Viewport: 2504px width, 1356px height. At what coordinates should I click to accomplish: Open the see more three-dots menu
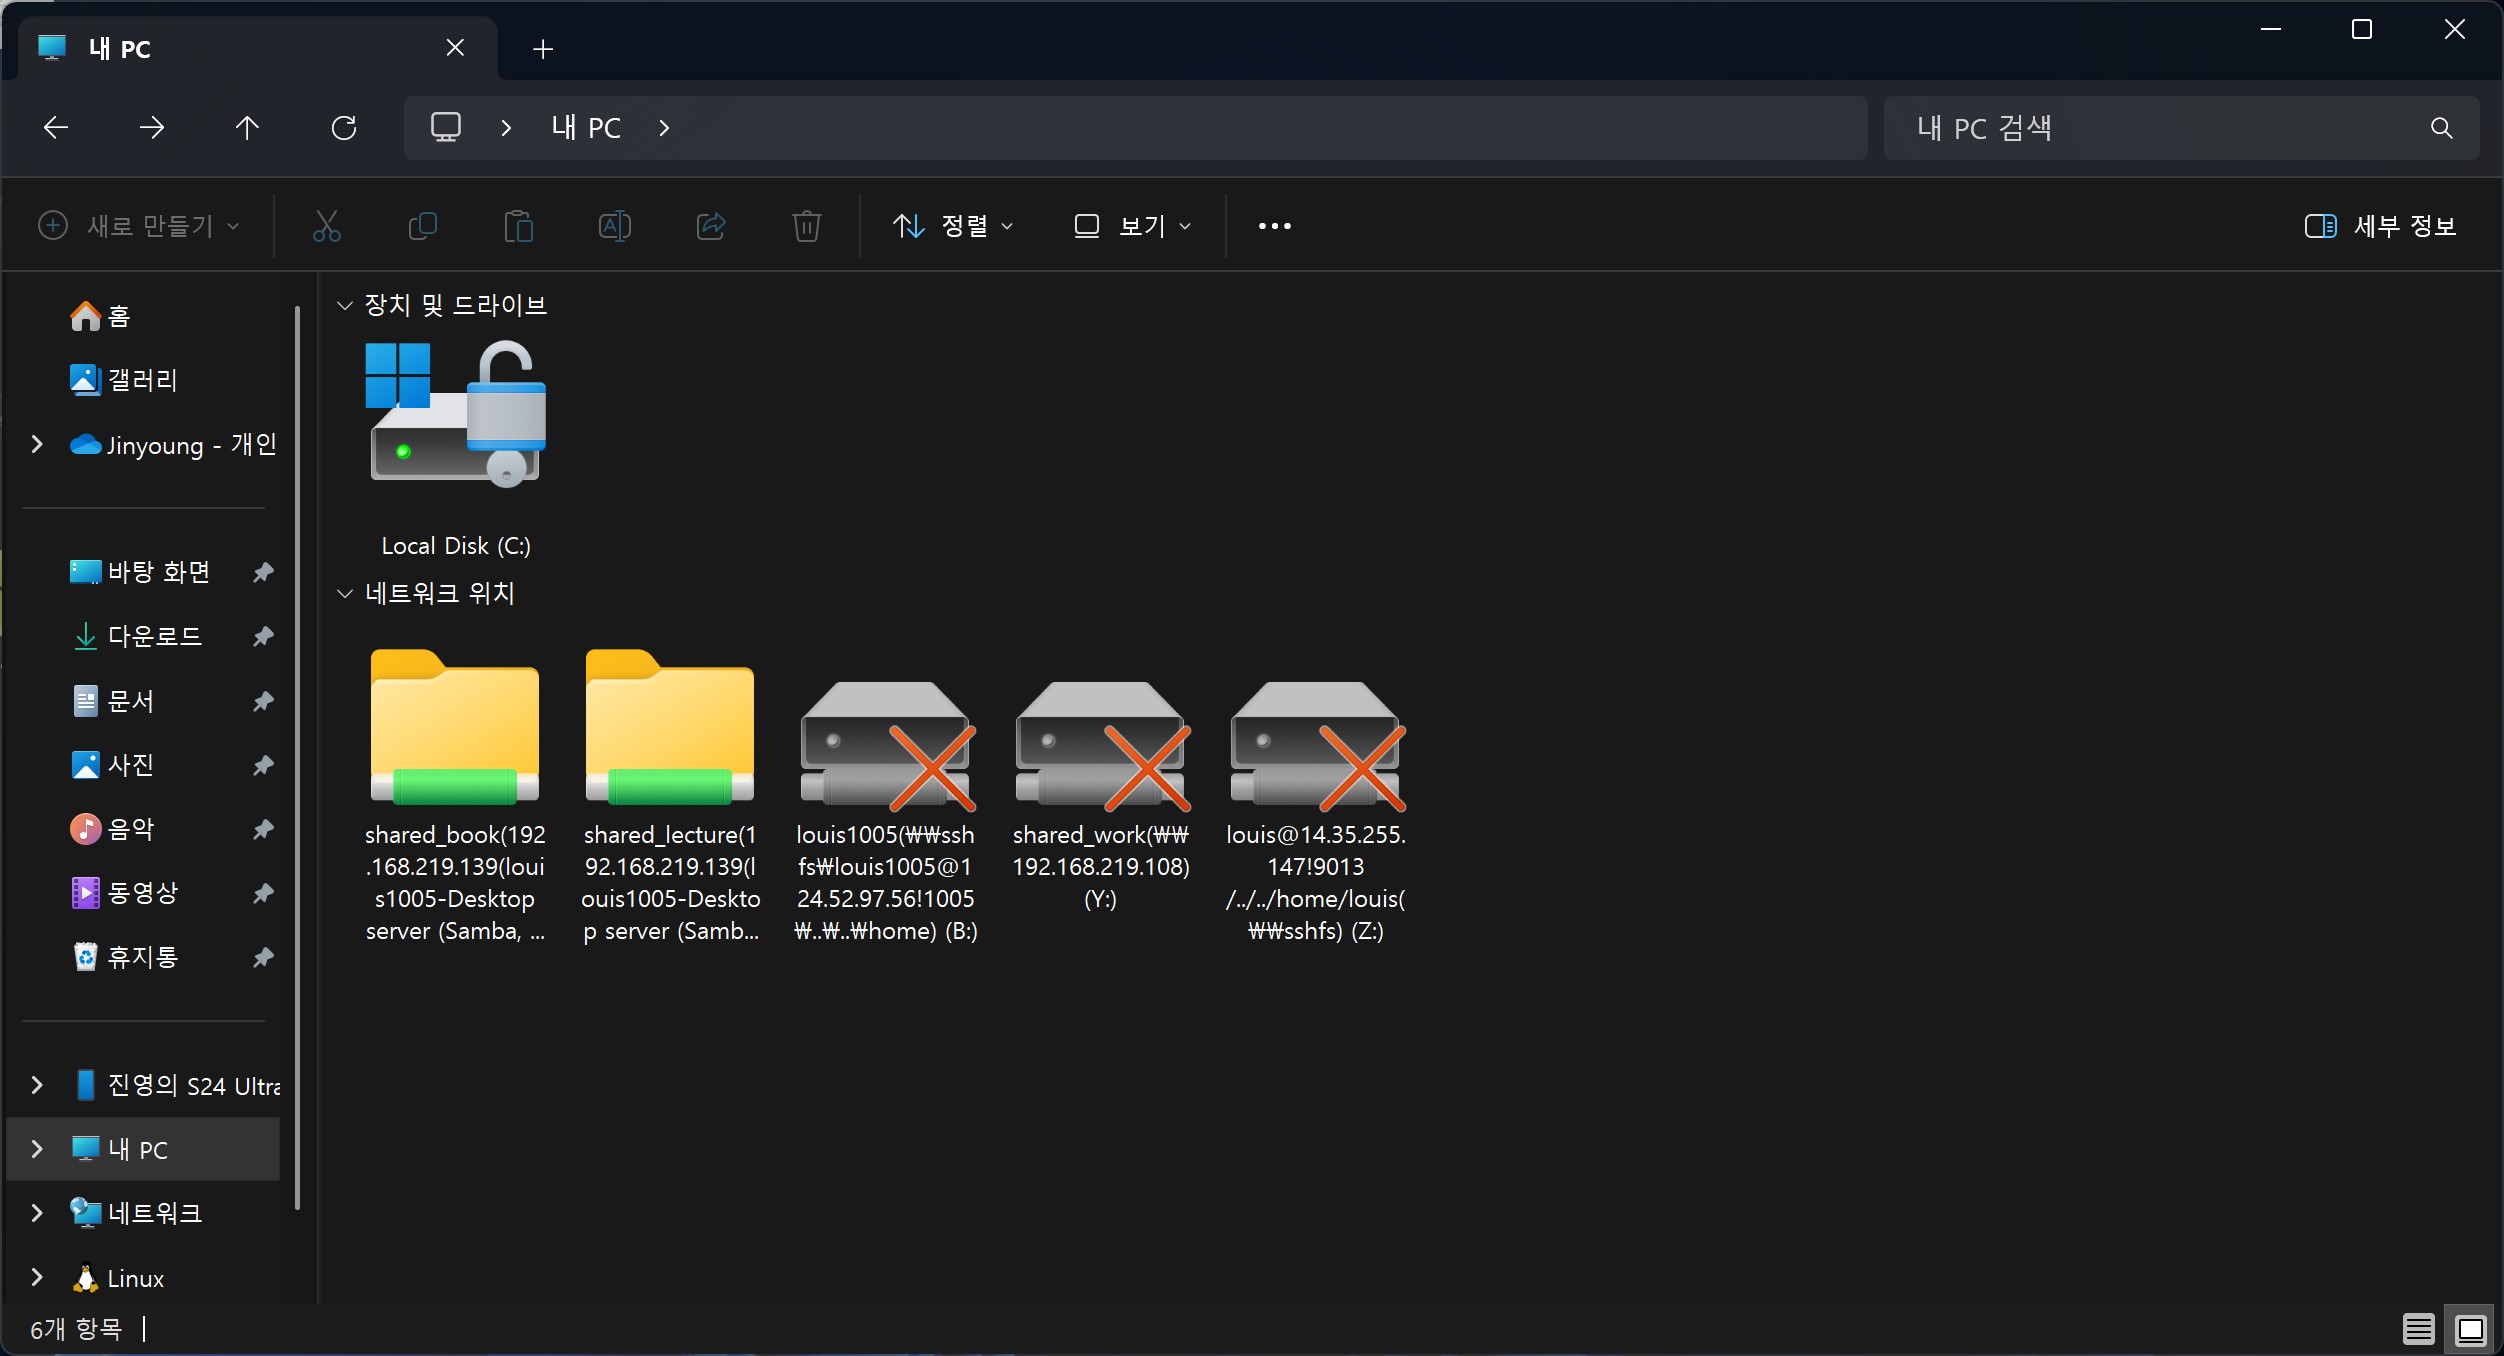pos(1274,226)
